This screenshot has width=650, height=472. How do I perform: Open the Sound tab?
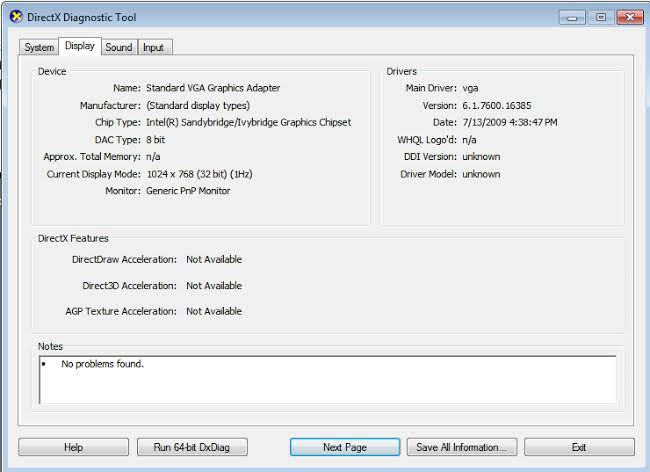(119, 47)
